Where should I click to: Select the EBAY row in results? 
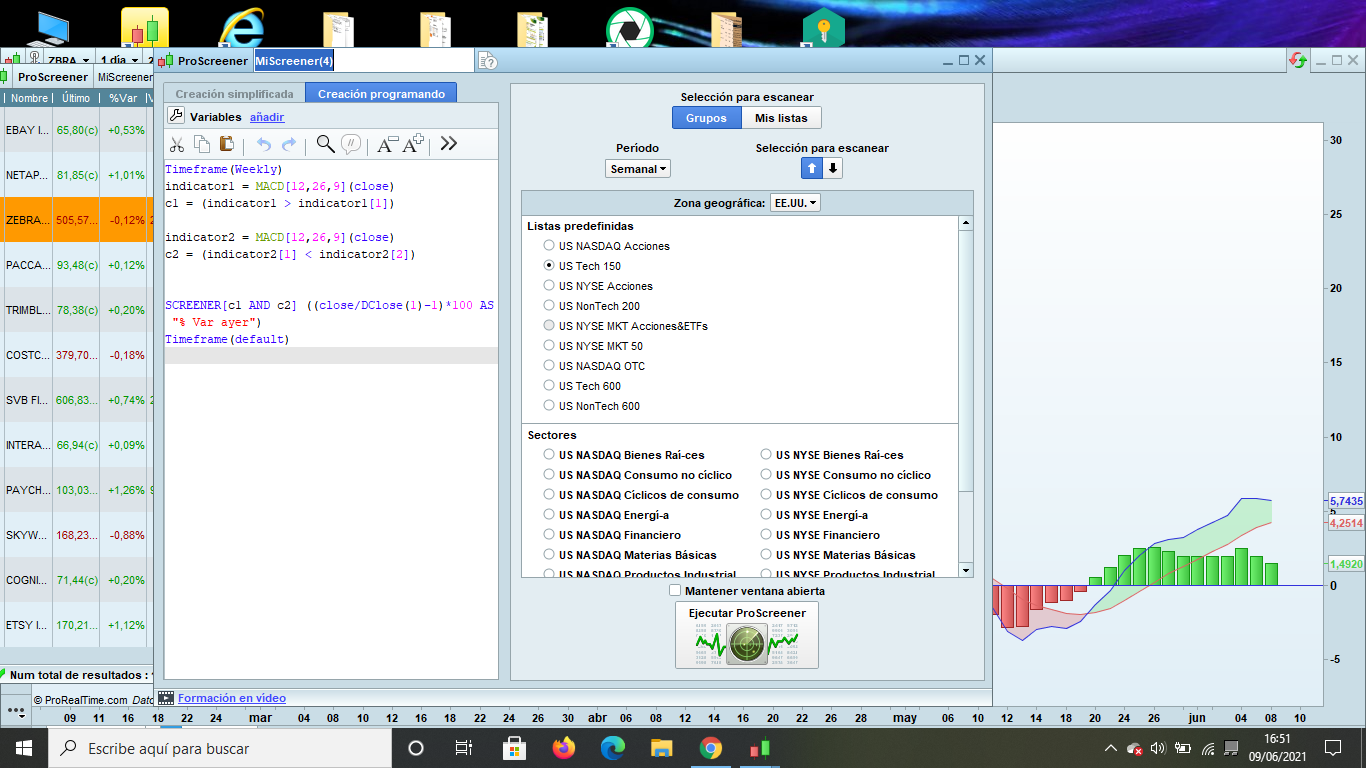(x=76, y=130)
